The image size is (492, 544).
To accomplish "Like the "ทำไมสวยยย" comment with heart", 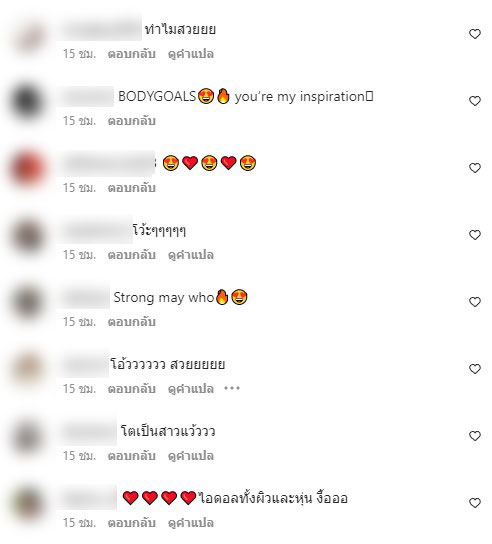I will click(x=475, y=34).
